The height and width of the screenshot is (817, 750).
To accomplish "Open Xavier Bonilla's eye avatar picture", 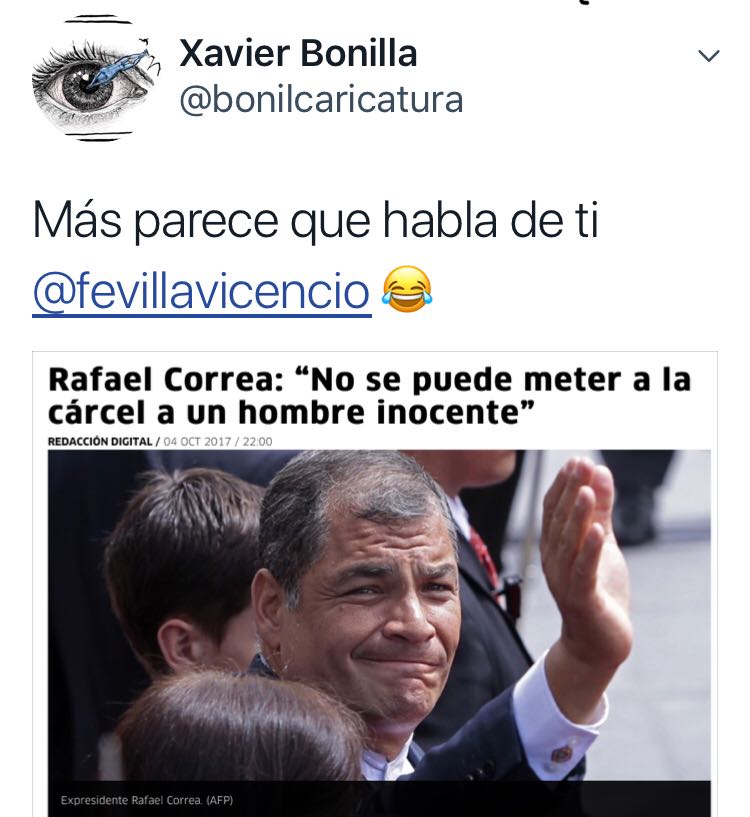I will (x=96, y=78).
